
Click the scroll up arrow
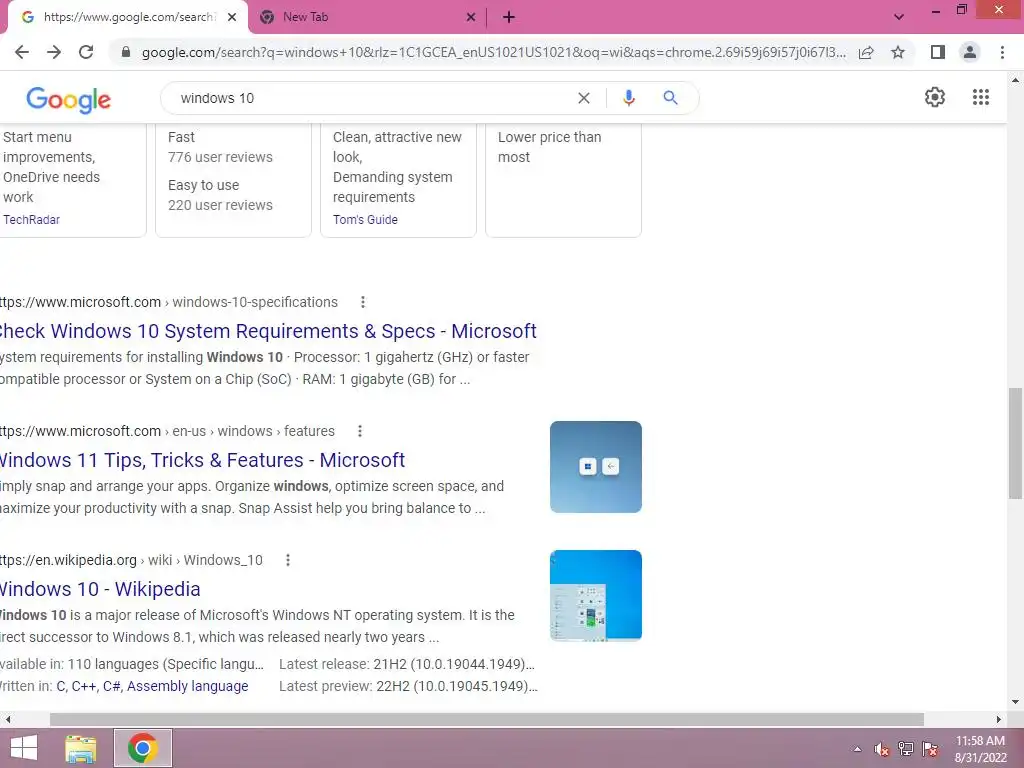point(1015,80)
